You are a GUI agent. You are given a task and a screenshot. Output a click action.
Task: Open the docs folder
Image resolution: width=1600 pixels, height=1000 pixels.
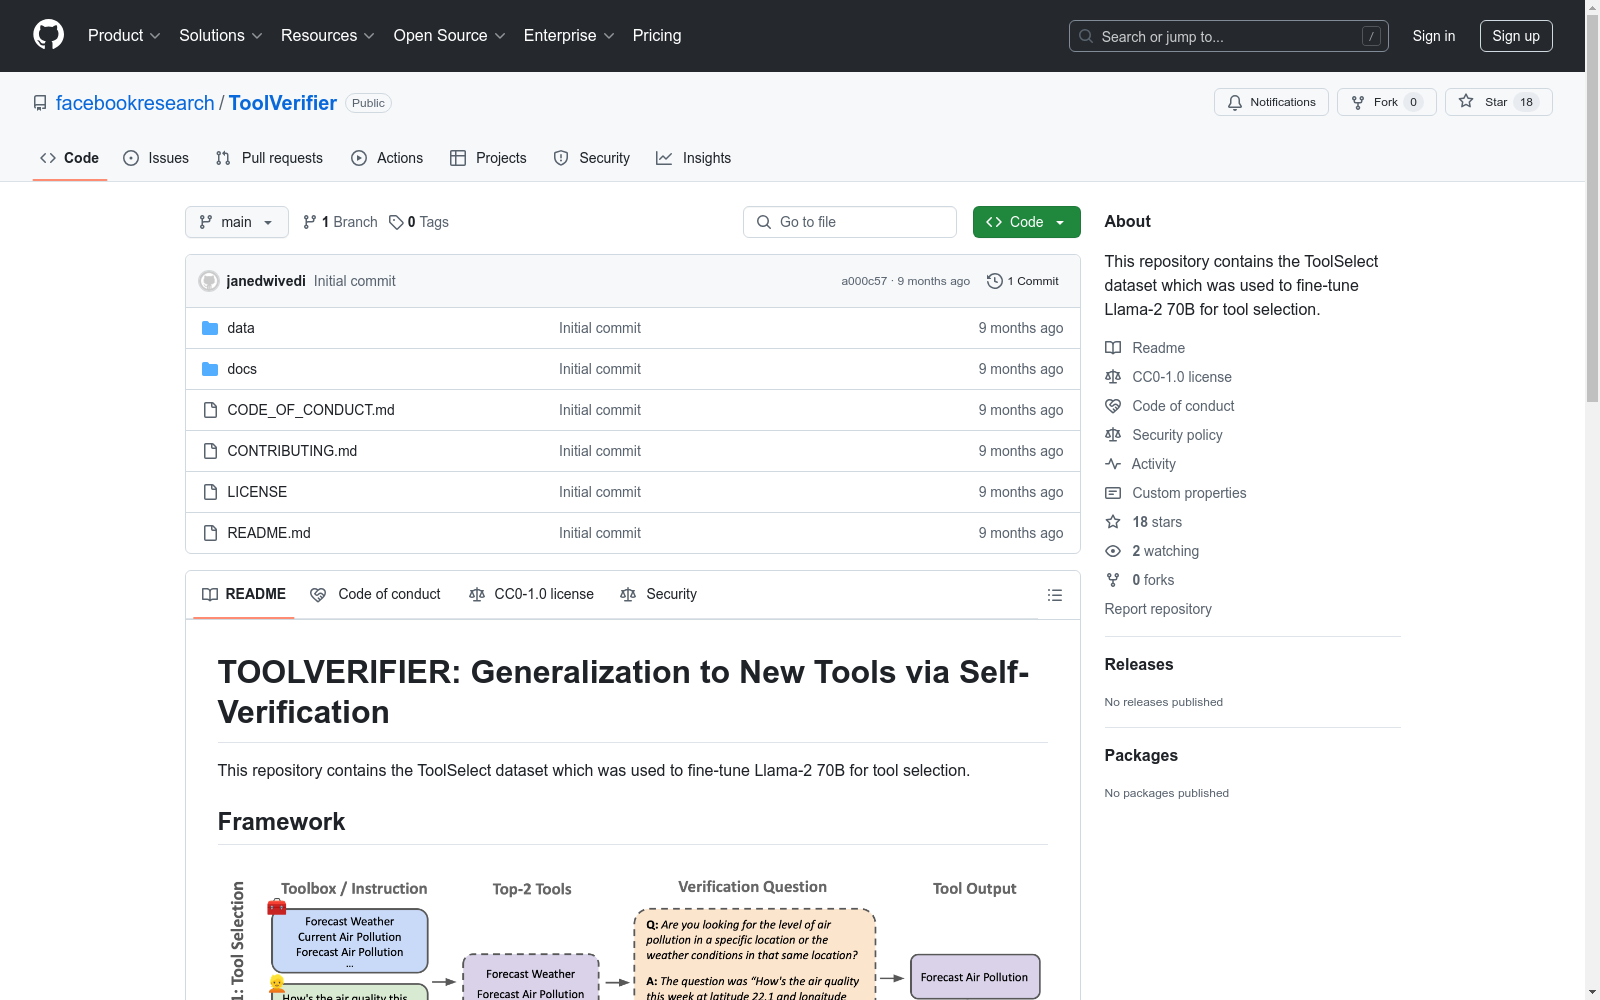[242, 369]
